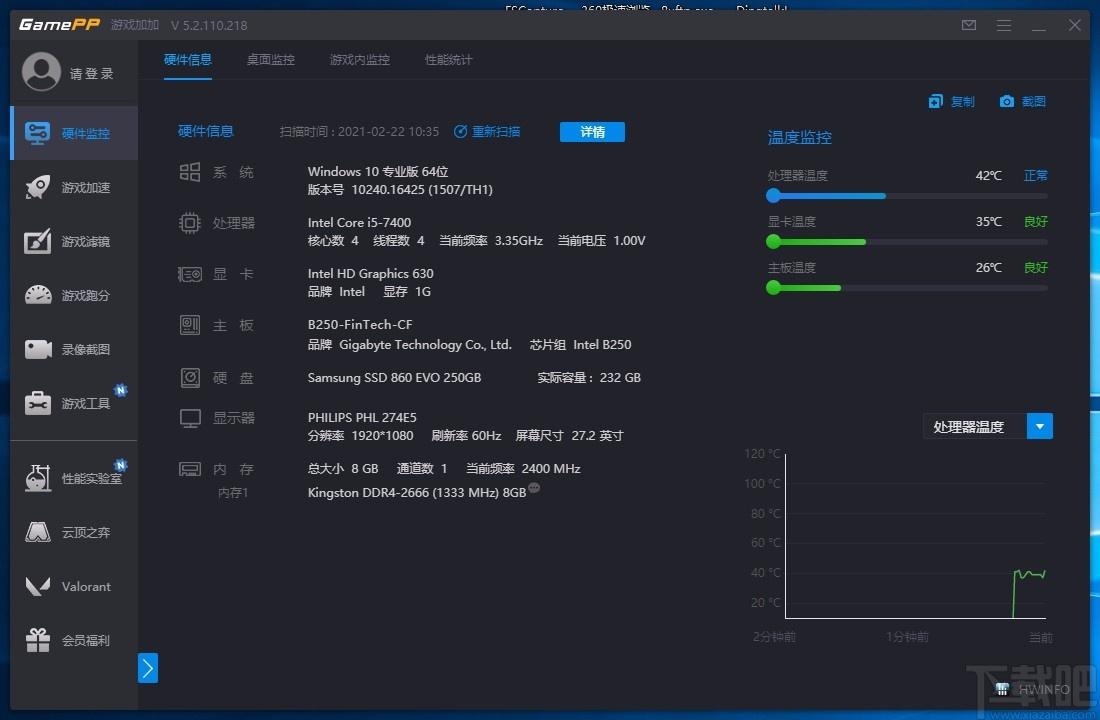Switch to 桌面监控 tab
This screenshot has height=720, width=1100.
coord(271,60)
